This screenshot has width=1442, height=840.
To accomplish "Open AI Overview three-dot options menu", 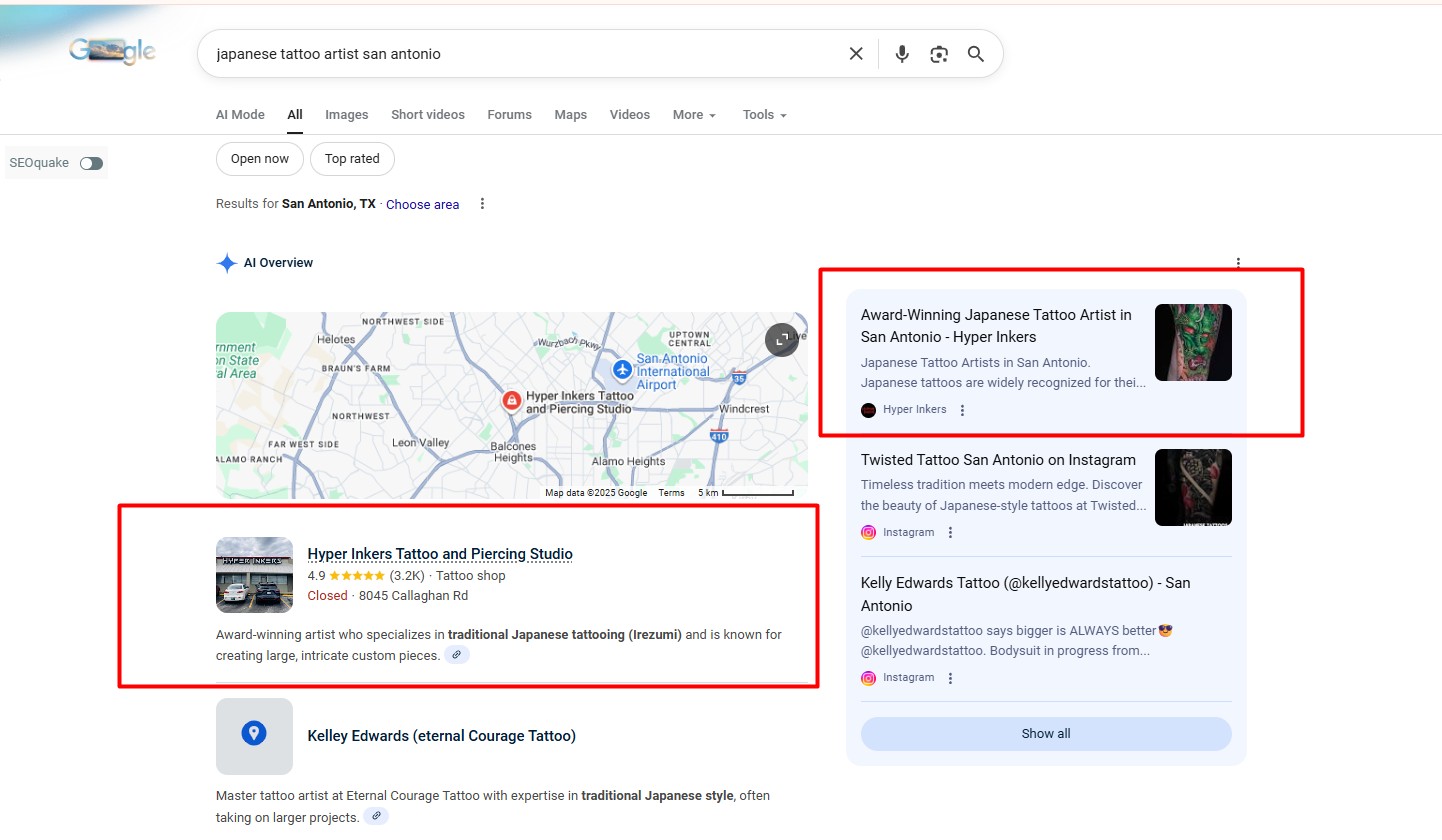I will point(1238,263).
